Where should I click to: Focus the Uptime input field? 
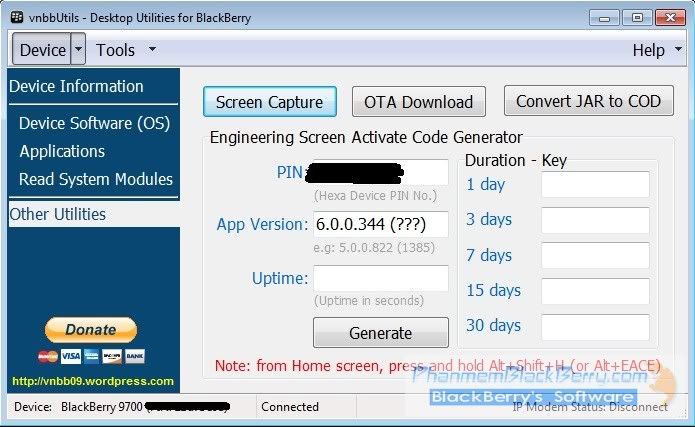[381, 278]
